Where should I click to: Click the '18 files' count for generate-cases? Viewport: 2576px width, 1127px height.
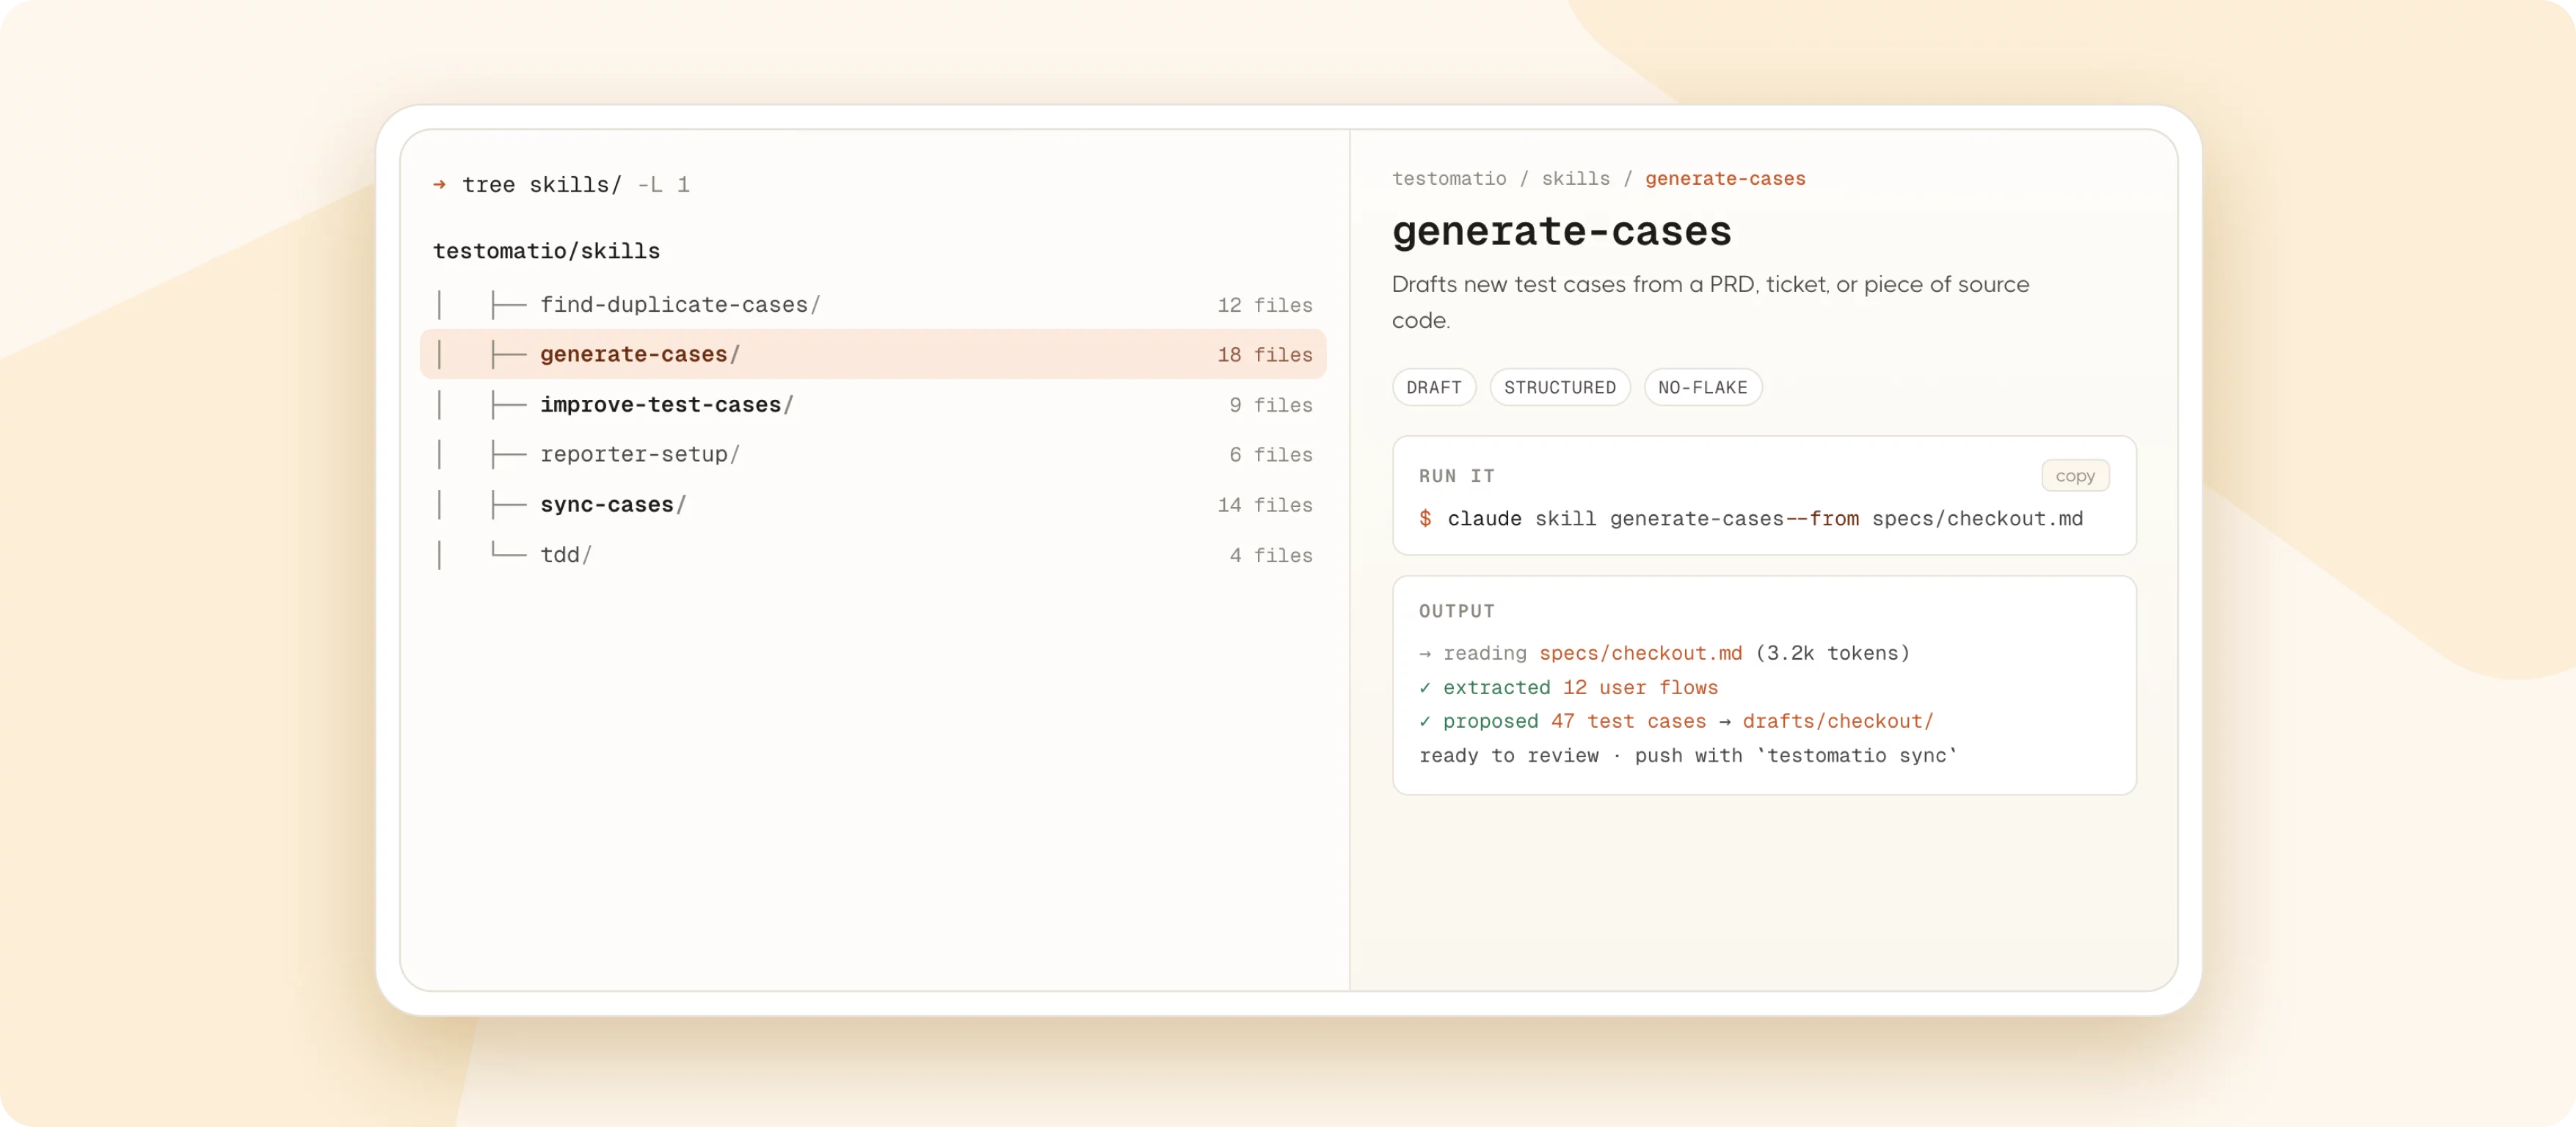tap(1264, 355)
